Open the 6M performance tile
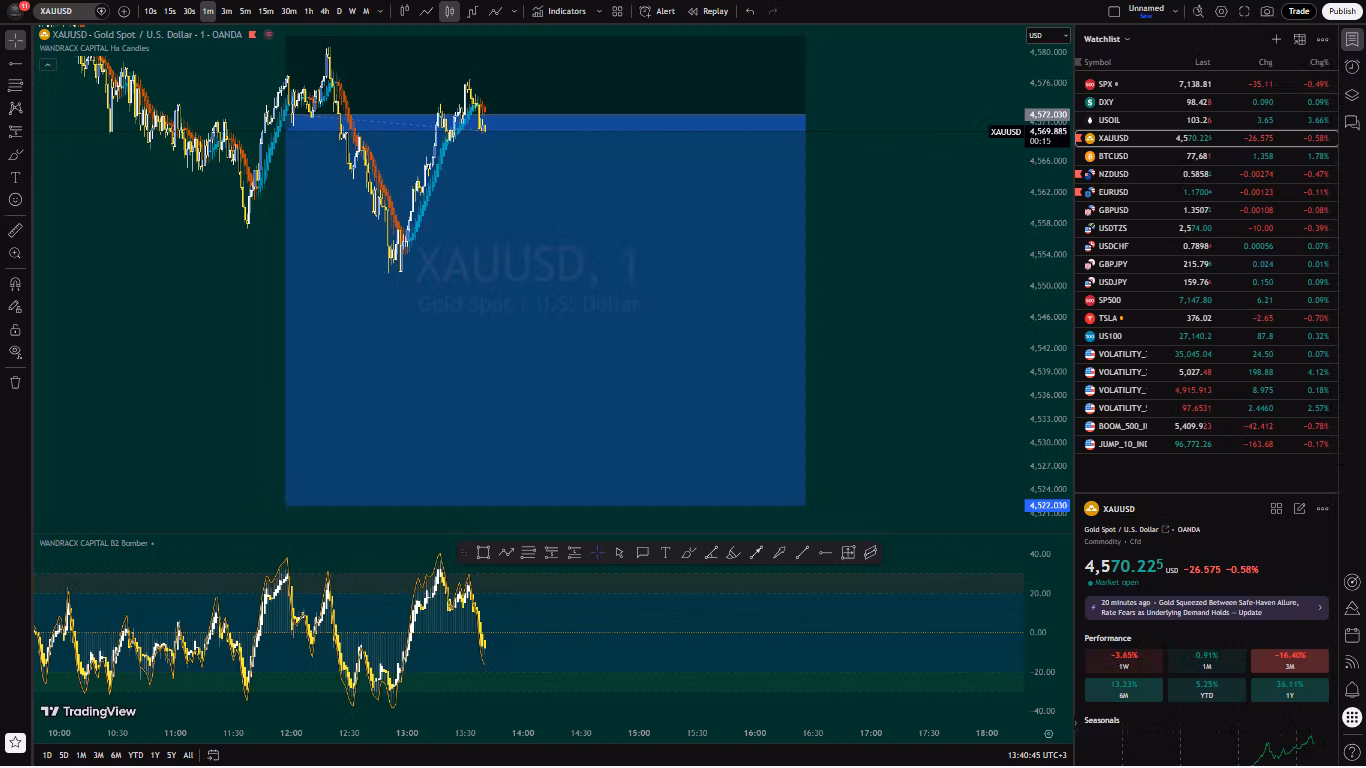The height and width of the screenshot is (768, 1366). coord(1123,689)
